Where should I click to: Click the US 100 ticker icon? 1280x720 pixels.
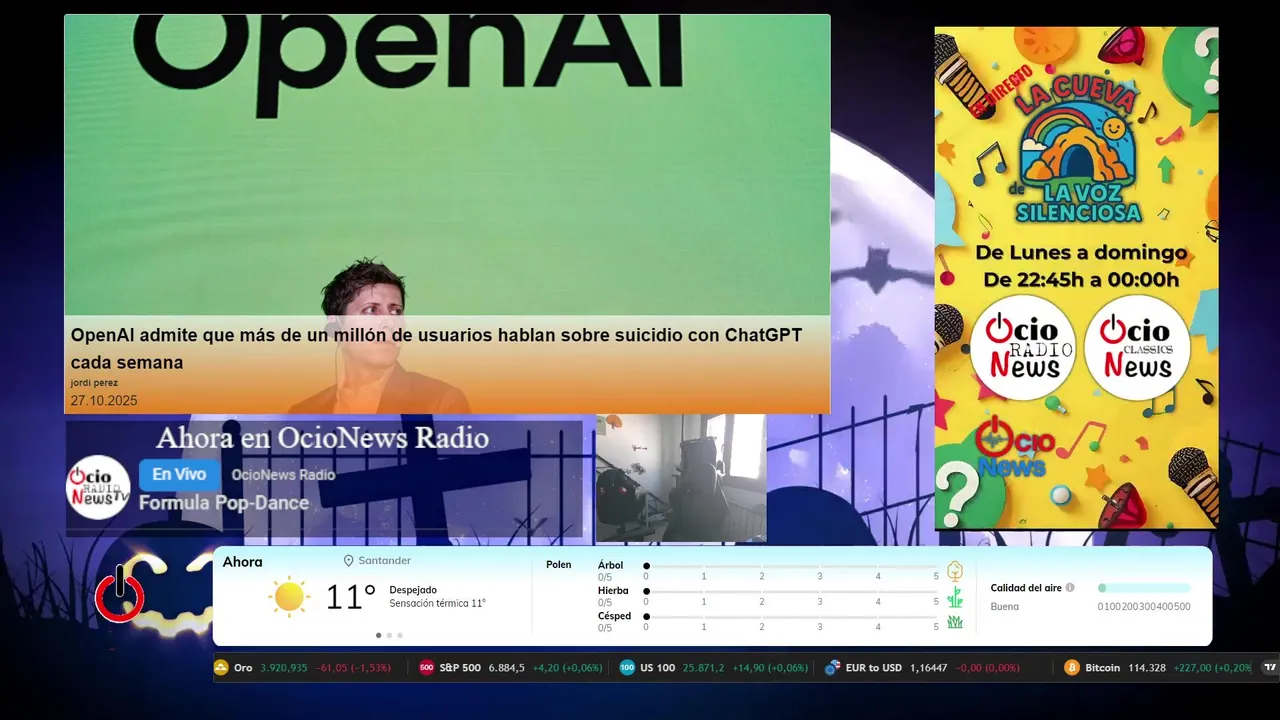pyautogui.click(x=627, y=667)
